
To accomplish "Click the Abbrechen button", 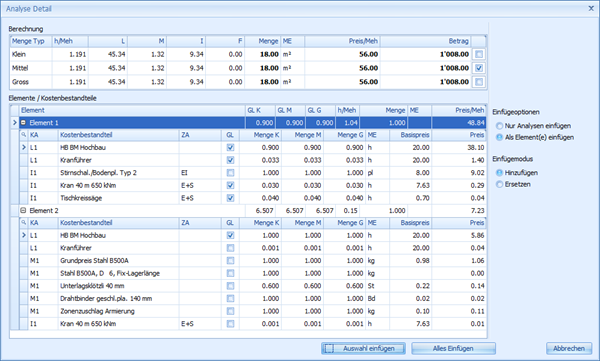I will point(569,348).
